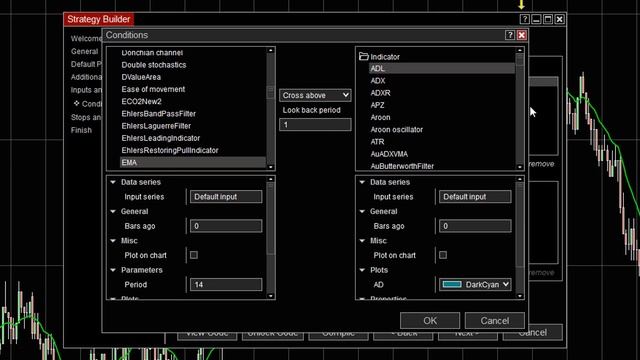Click the Look back period field
640x360 pixels.
click(x=315, y=124)
